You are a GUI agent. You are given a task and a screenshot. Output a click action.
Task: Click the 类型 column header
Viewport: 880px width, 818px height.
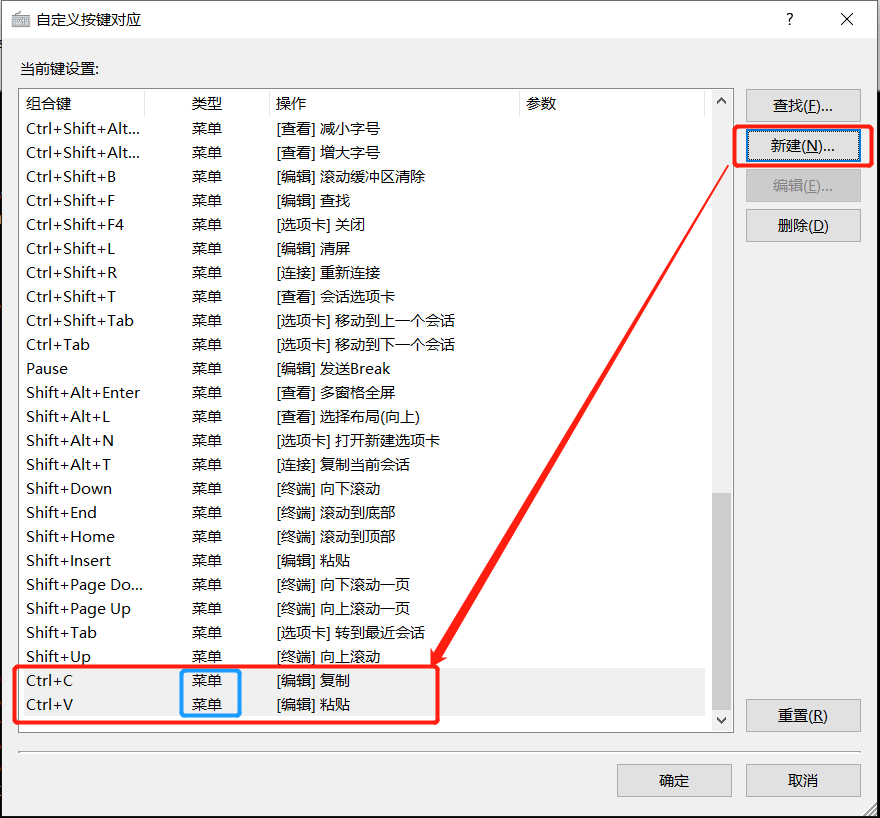pyautogui.click(x=207, y=103)
